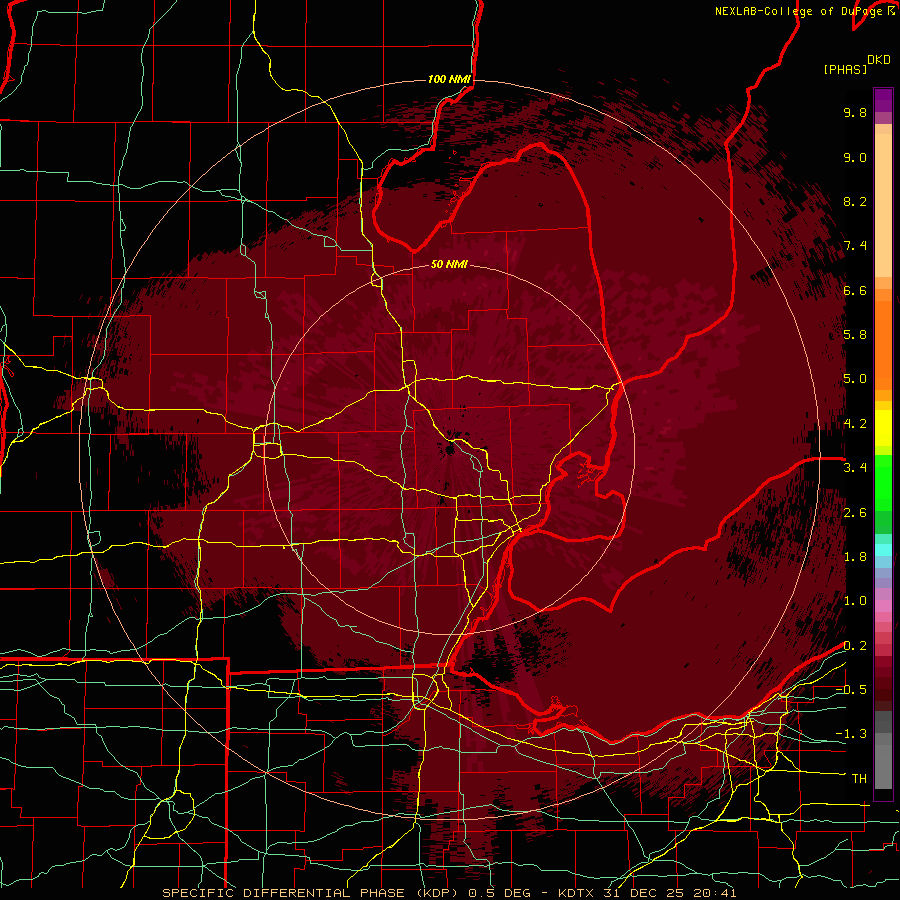Click the 31 DEC 25 20:41 timestamp
The height and width of the screenshot is (900, 900).
(x=670, y=893)
